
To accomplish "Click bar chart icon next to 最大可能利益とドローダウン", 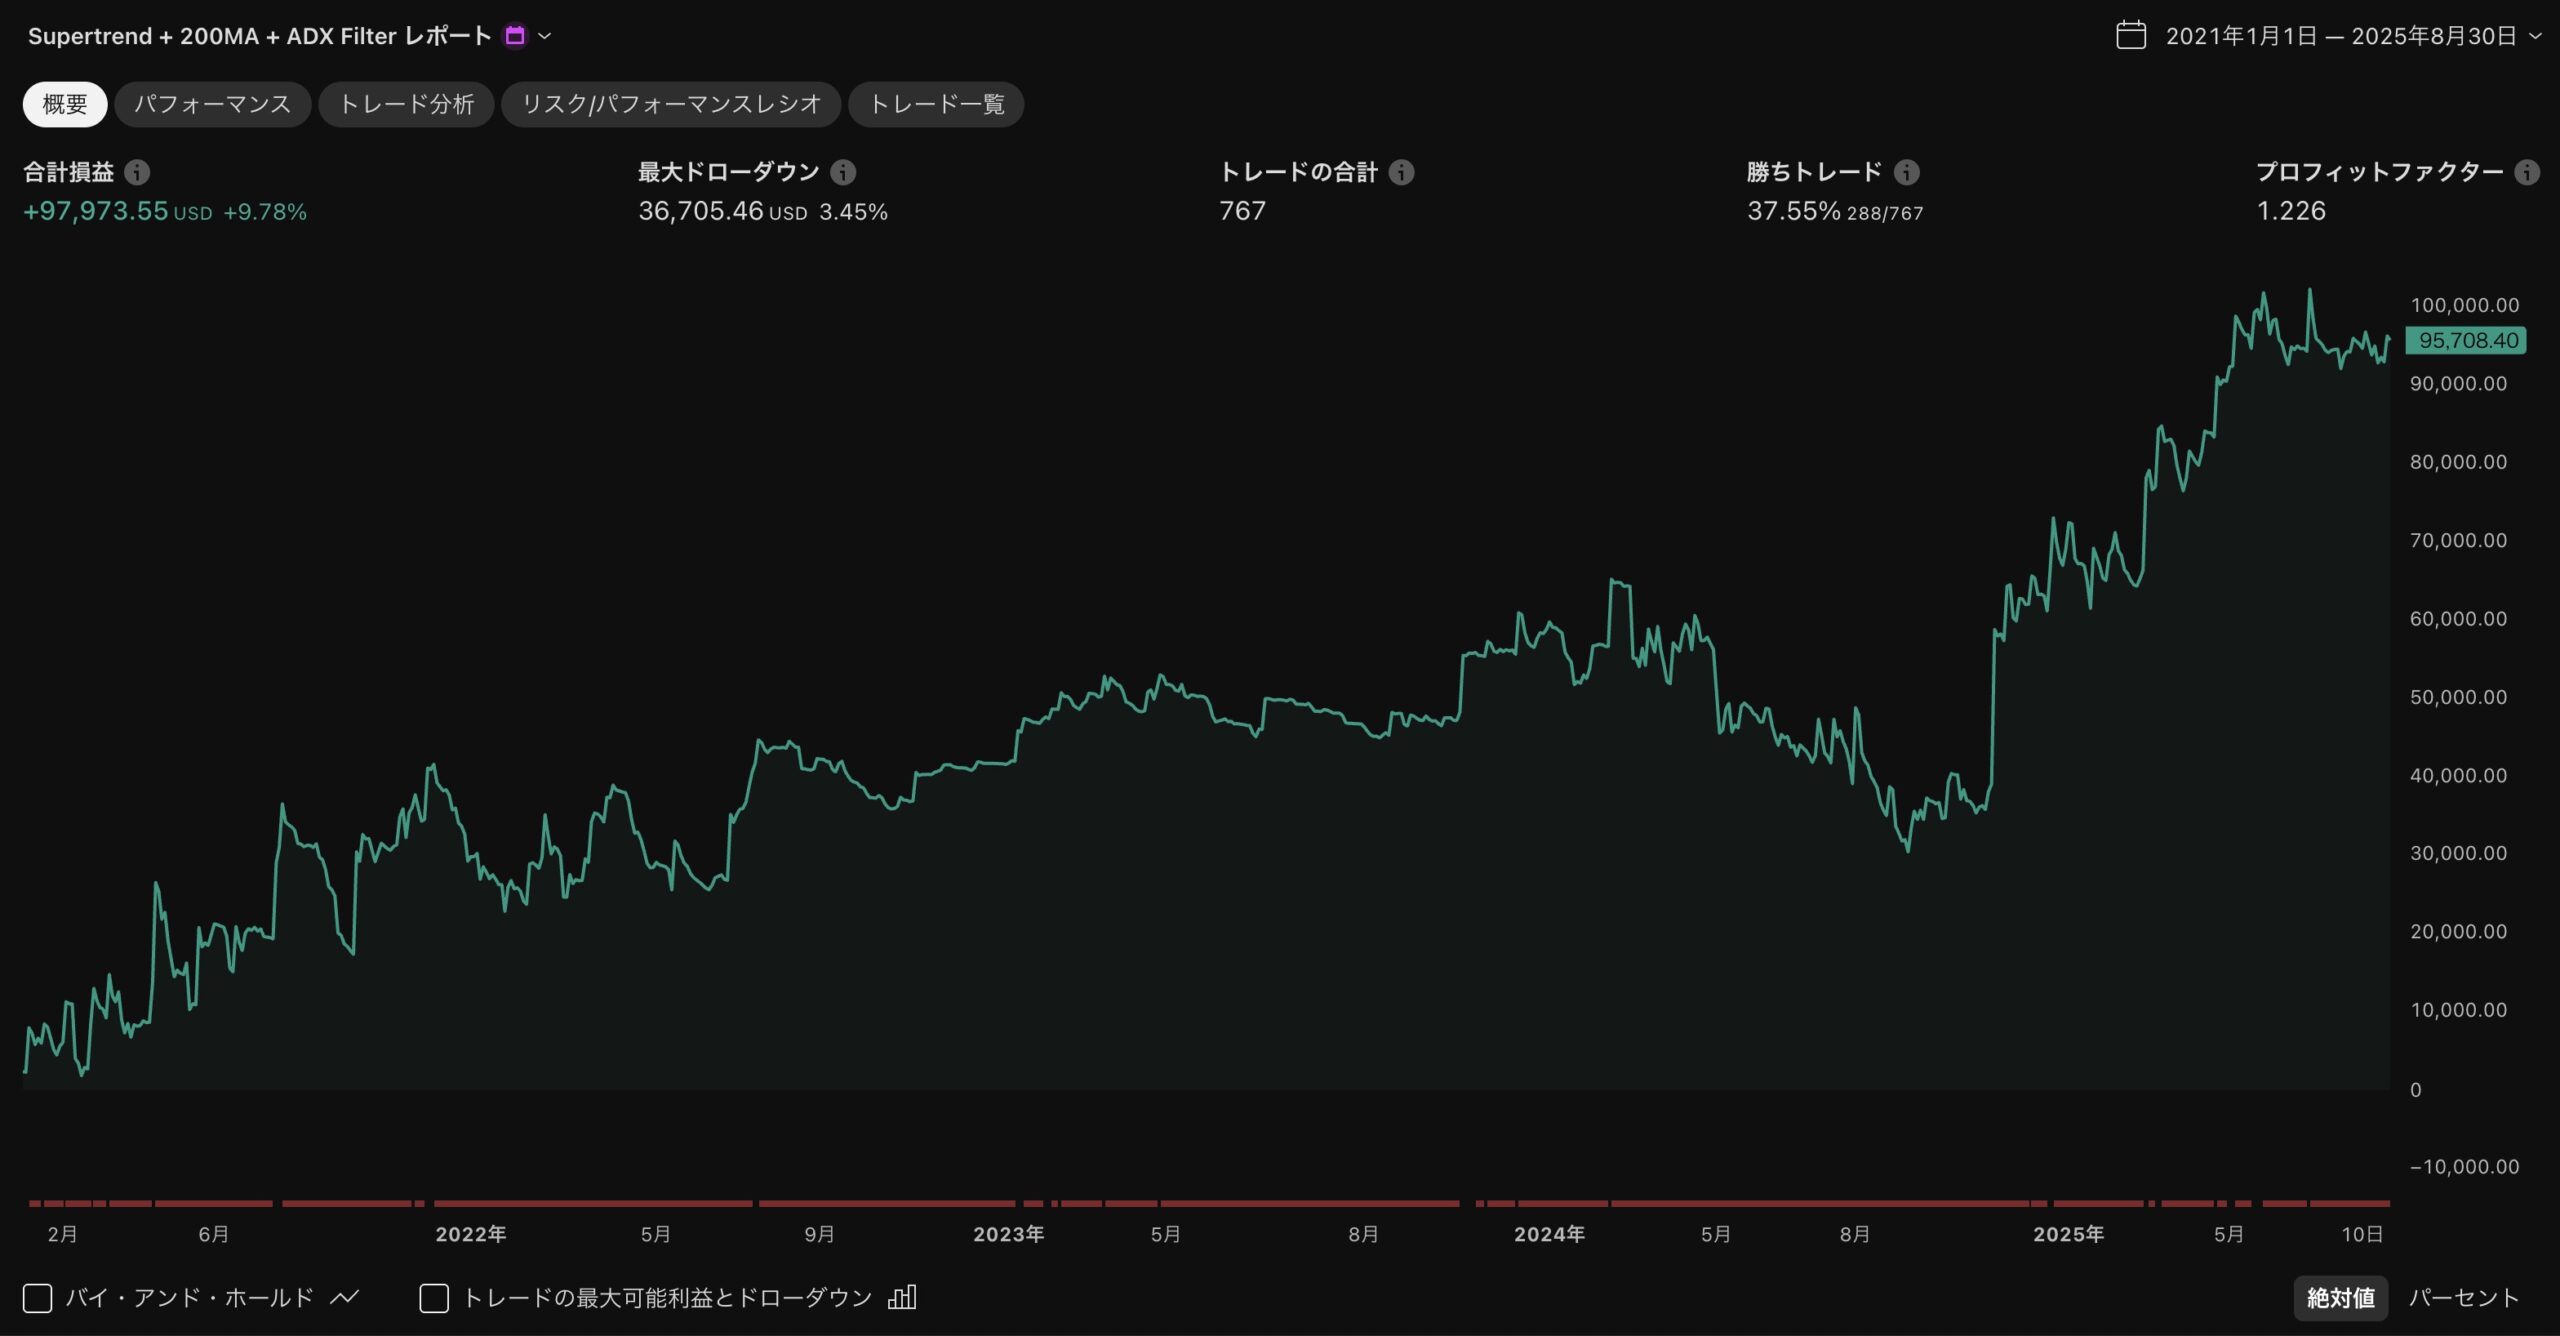I will point(901,1297).
